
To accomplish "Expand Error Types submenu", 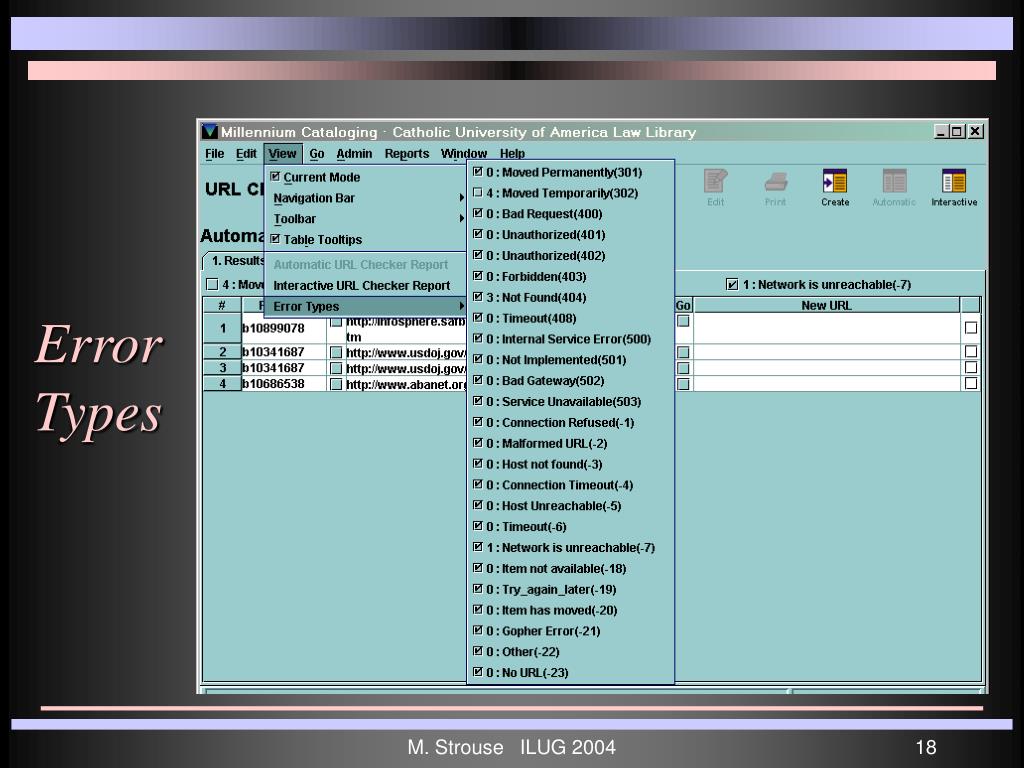I will [x=366, y=306].
